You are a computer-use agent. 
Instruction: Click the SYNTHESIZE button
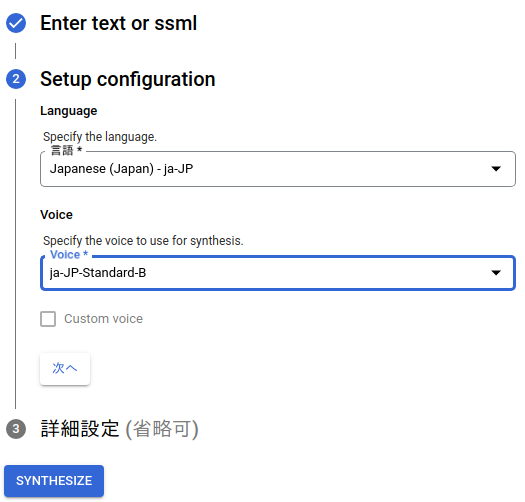click(x=54, y=481)
